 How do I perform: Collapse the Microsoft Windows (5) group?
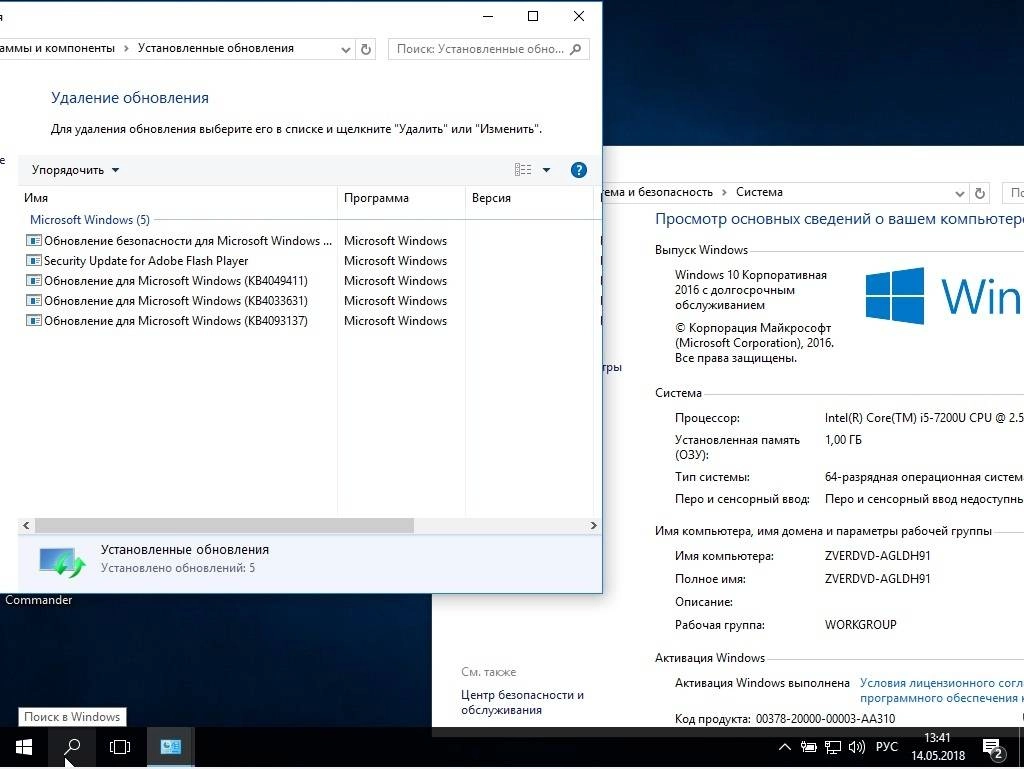click(x=89, y=220)
